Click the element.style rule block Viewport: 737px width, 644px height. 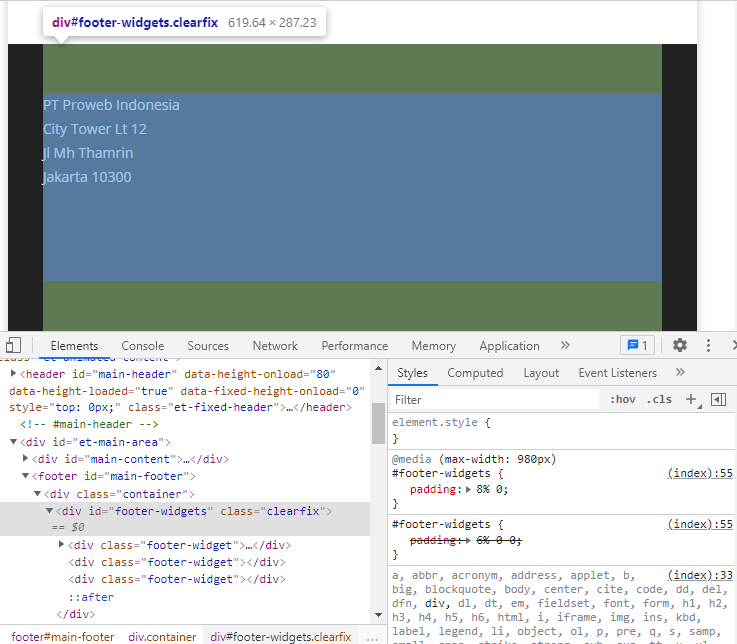click(x=562, y=430)
